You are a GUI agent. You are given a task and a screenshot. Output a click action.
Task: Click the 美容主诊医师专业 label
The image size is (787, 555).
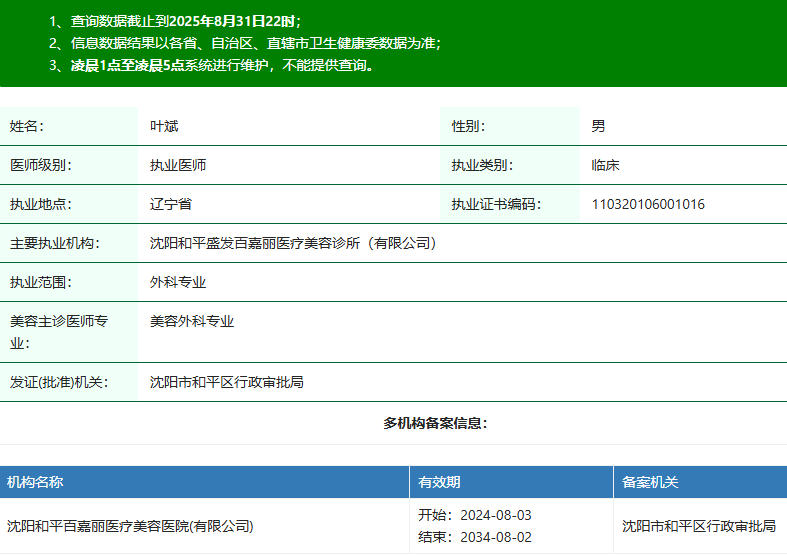59,331
